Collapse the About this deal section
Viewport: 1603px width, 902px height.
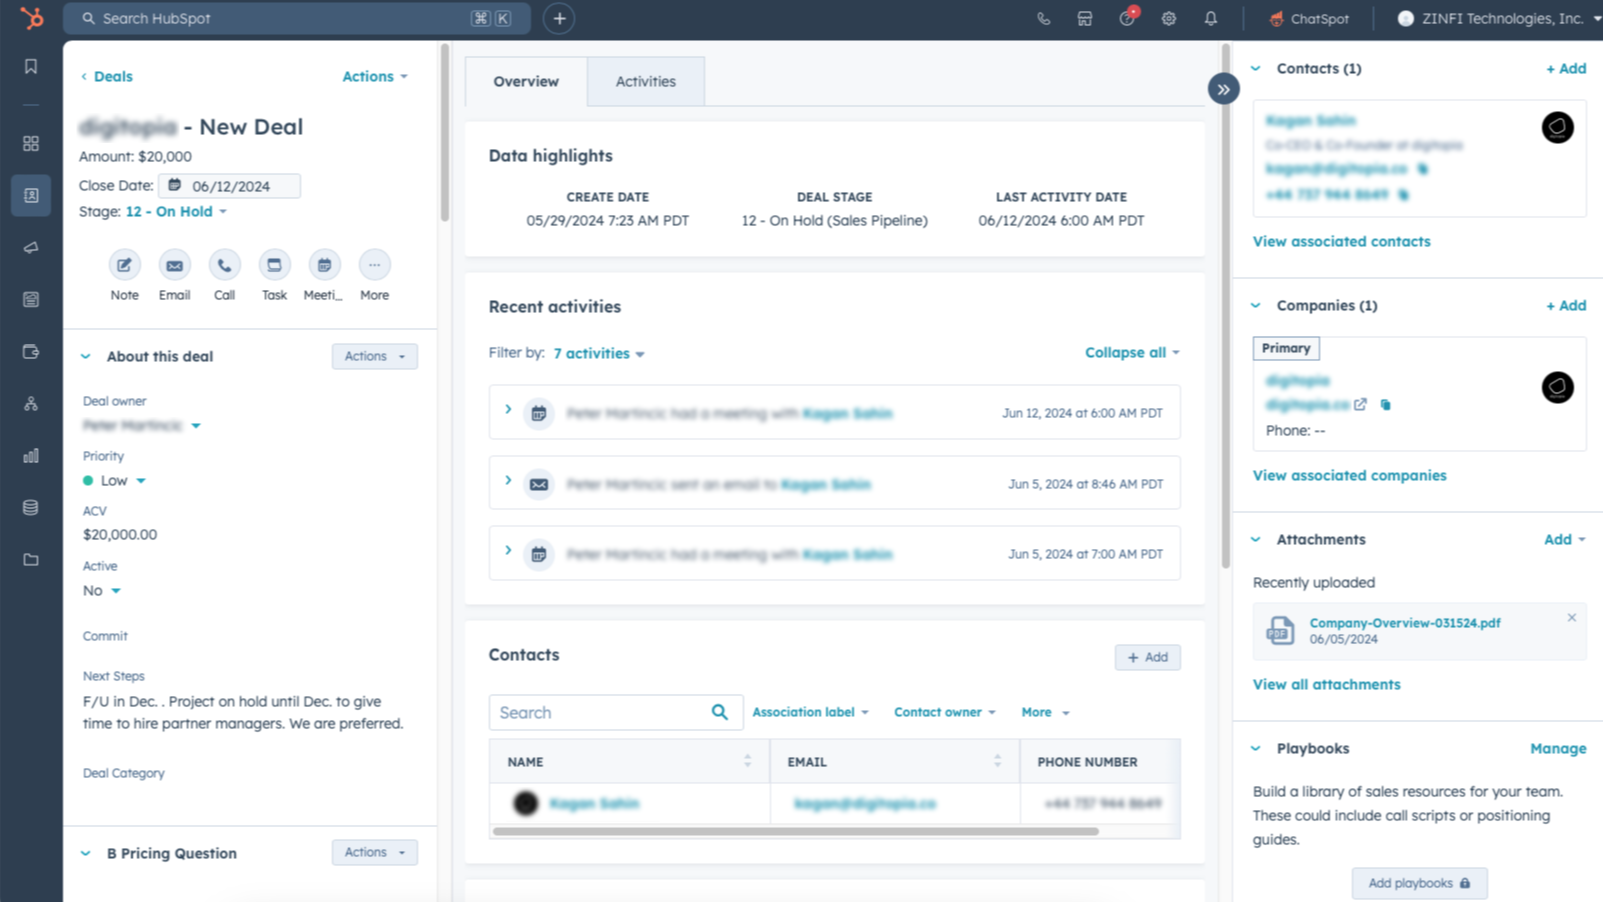point(86,357)
